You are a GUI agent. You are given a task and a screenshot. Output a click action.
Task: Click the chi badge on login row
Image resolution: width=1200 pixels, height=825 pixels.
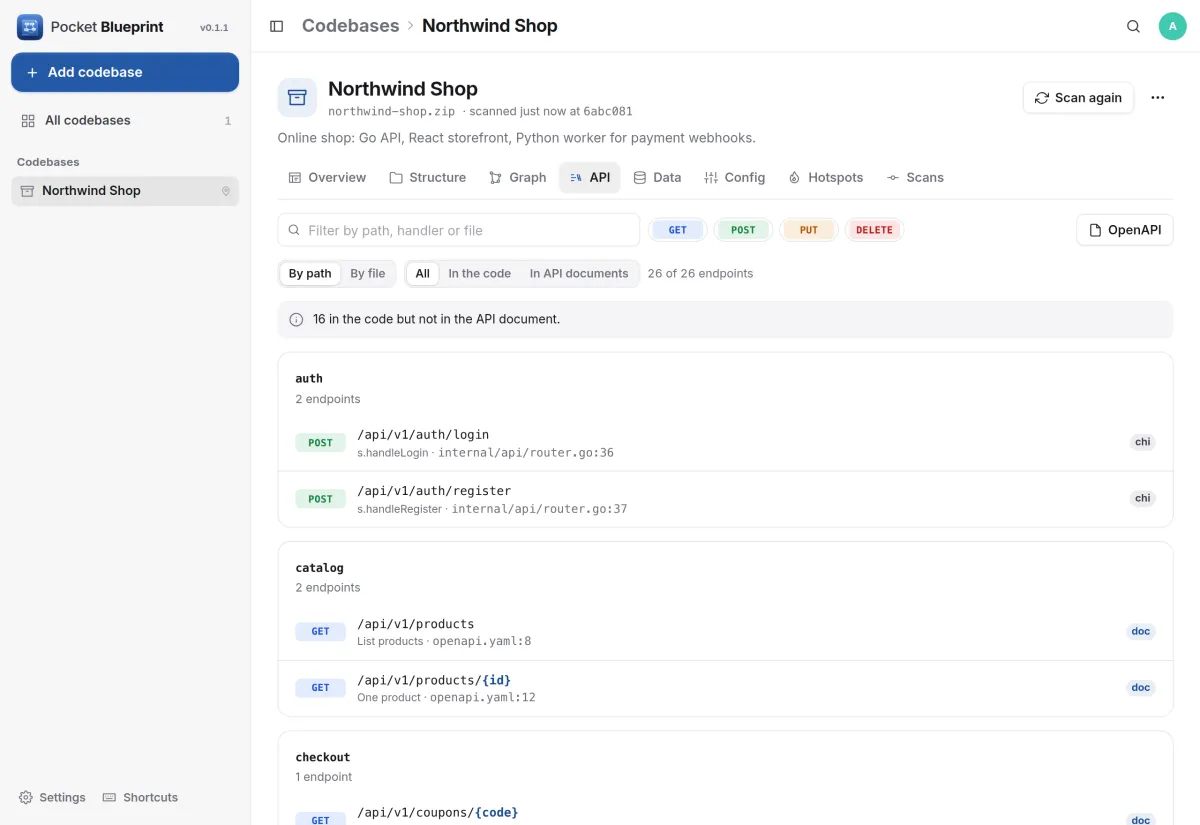tap(1142, 442)
